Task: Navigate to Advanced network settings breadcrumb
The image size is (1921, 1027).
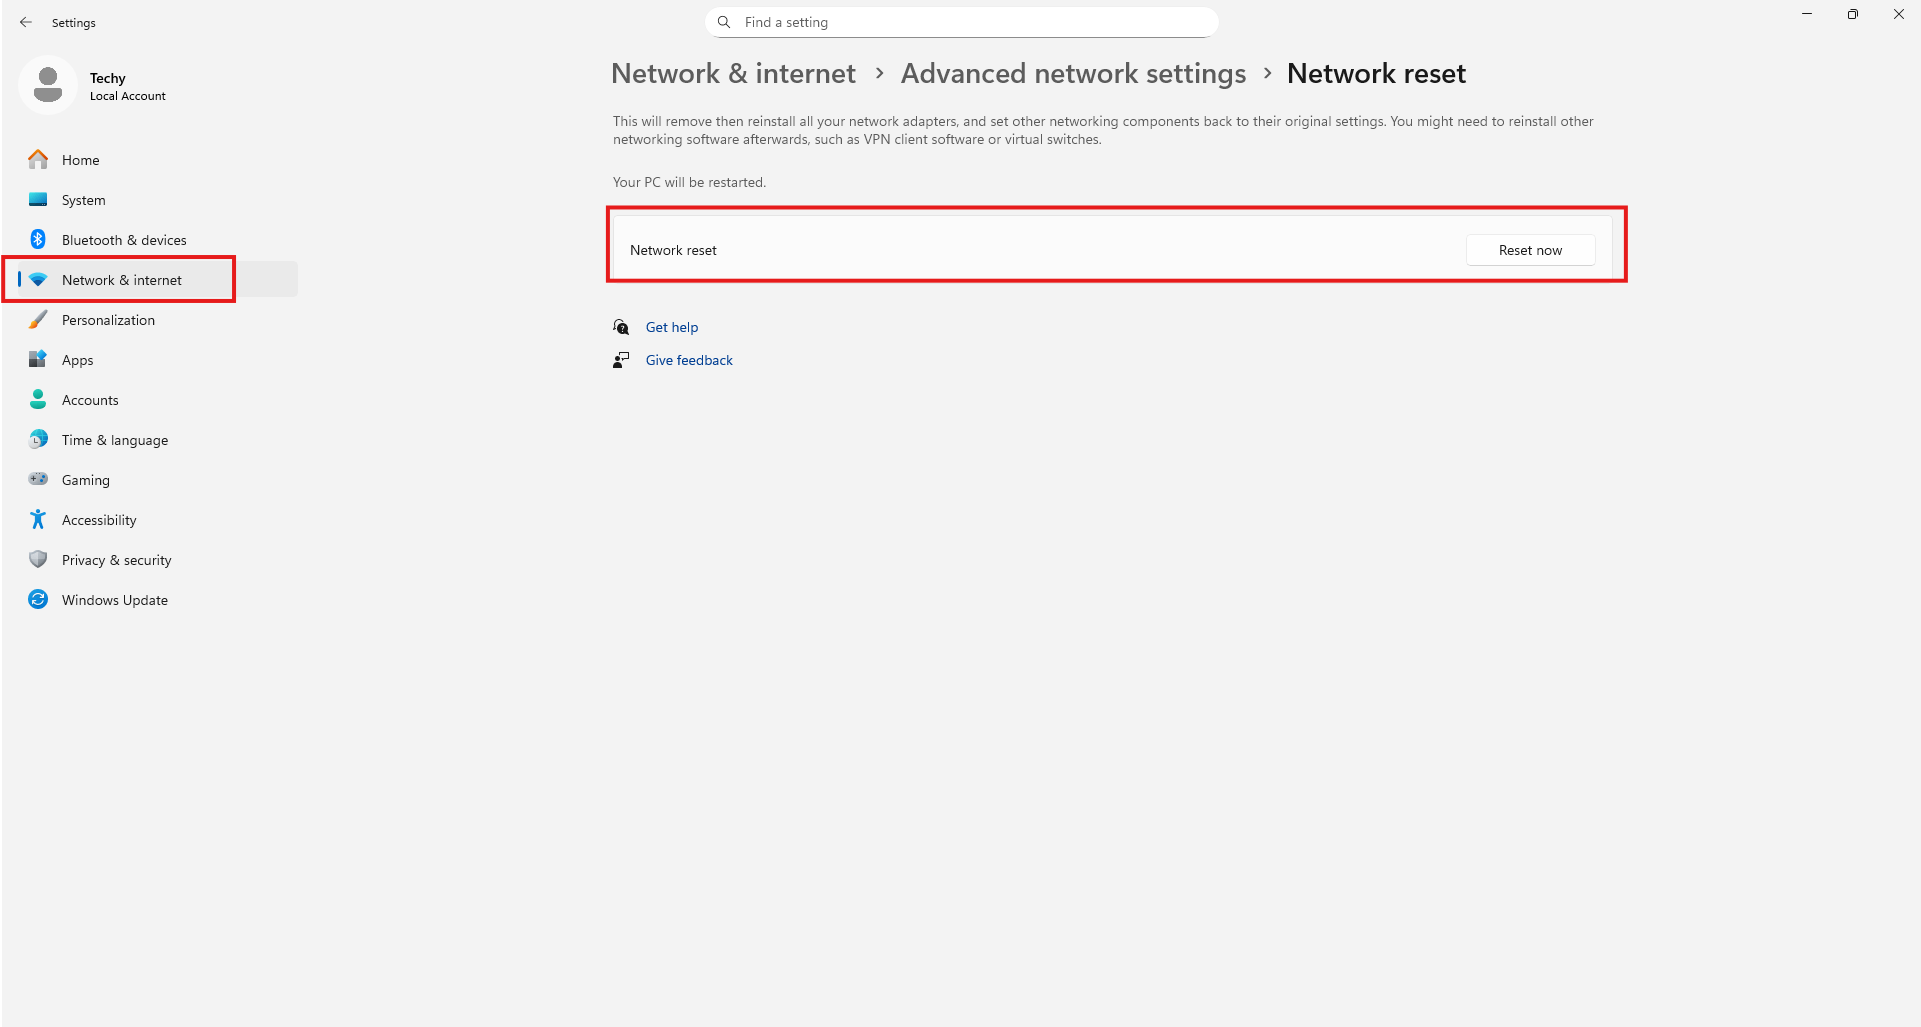Action: click(1073, 74)
